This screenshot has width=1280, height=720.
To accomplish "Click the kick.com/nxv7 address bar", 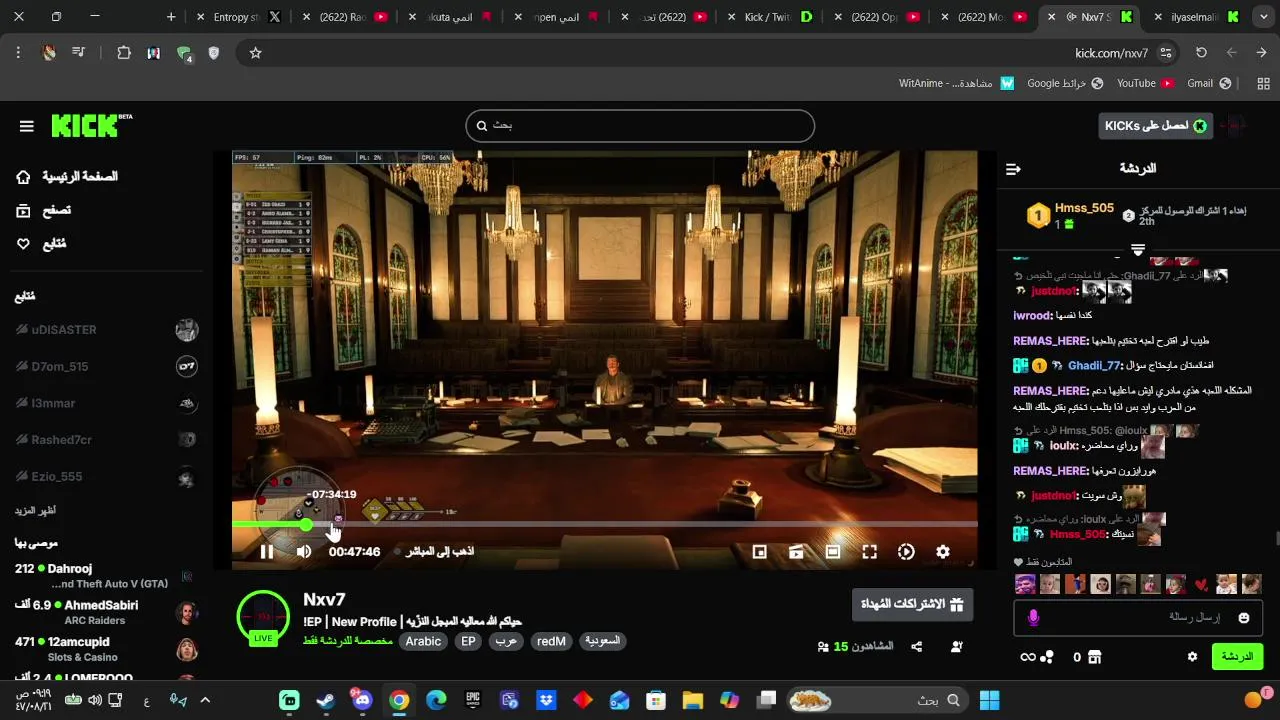I will coord(1111,53).
